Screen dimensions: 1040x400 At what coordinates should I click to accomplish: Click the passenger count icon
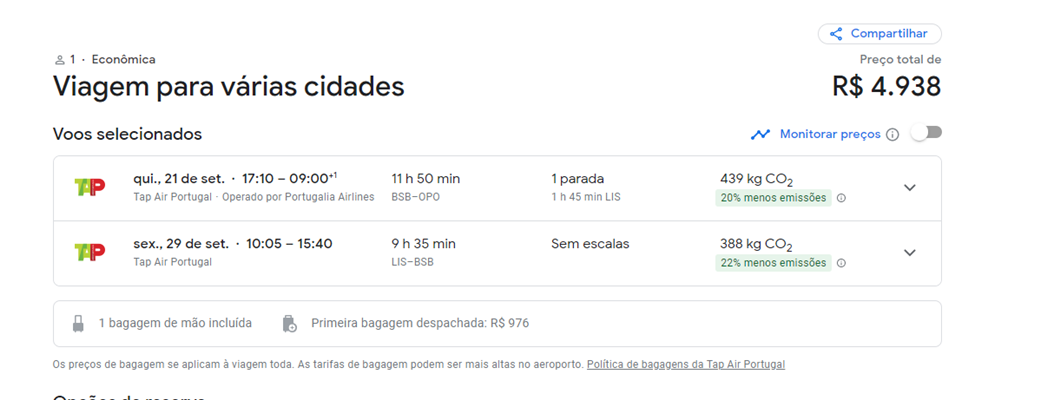(60, 60)
